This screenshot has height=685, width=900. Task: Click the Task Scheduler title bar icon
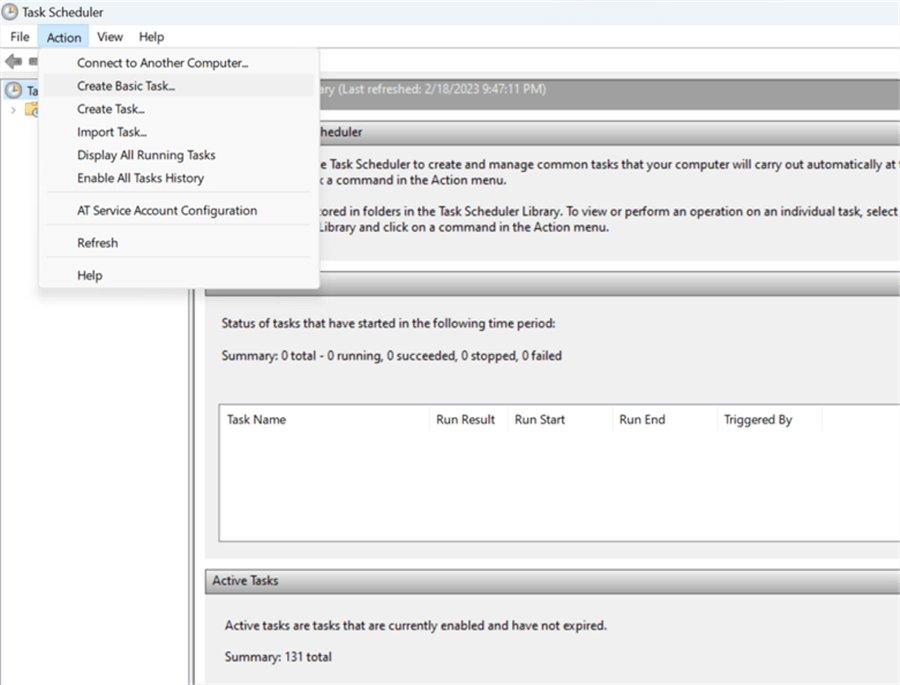click(x=10, y=11)
